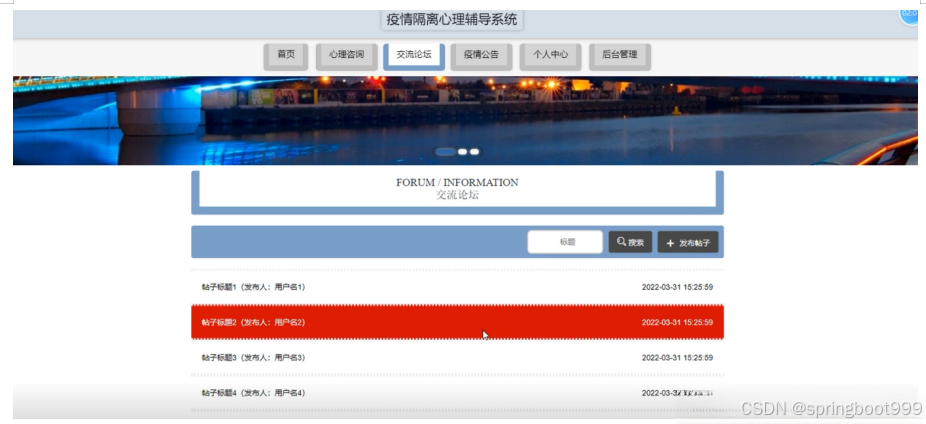This screenshot has height=424, width=926.
Task: Click the 疫情隔离心理辅导系统 site title
Action: (452, 19)
